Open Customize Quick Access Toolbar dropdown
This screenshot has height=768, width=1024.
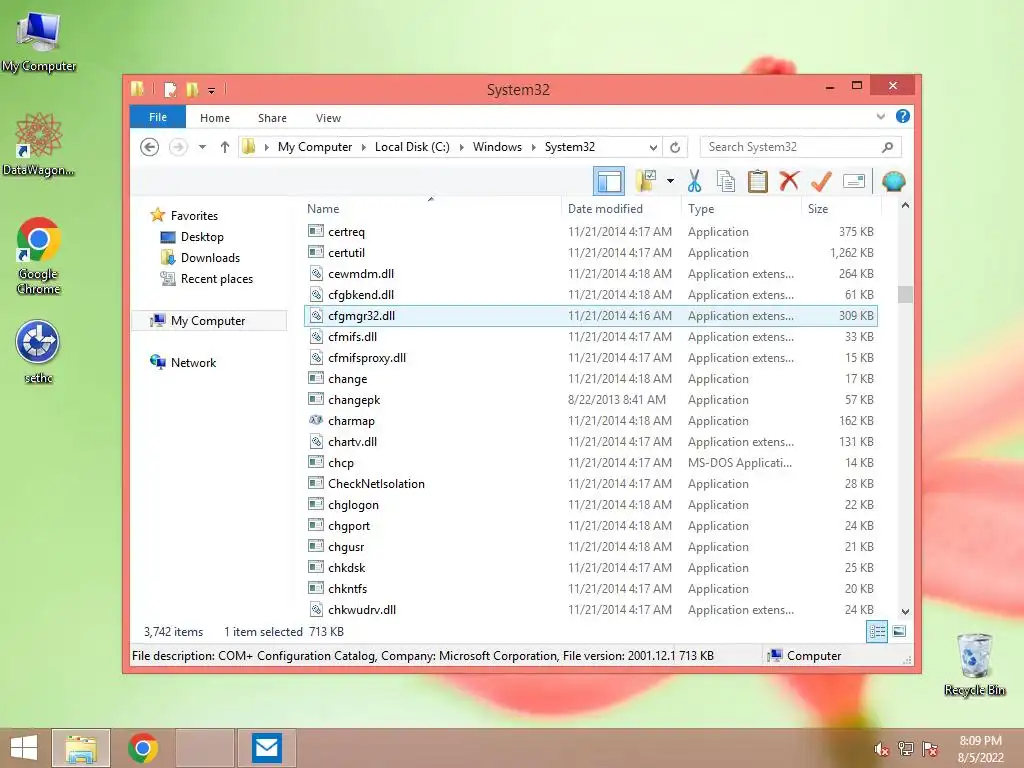click(212, 90)
